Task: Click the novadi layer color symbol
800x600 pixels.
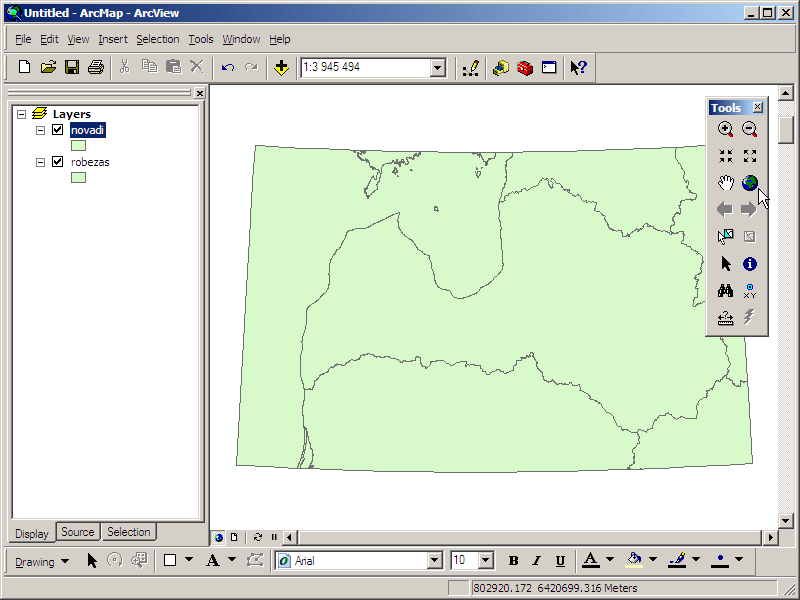Action: point(79,146)
